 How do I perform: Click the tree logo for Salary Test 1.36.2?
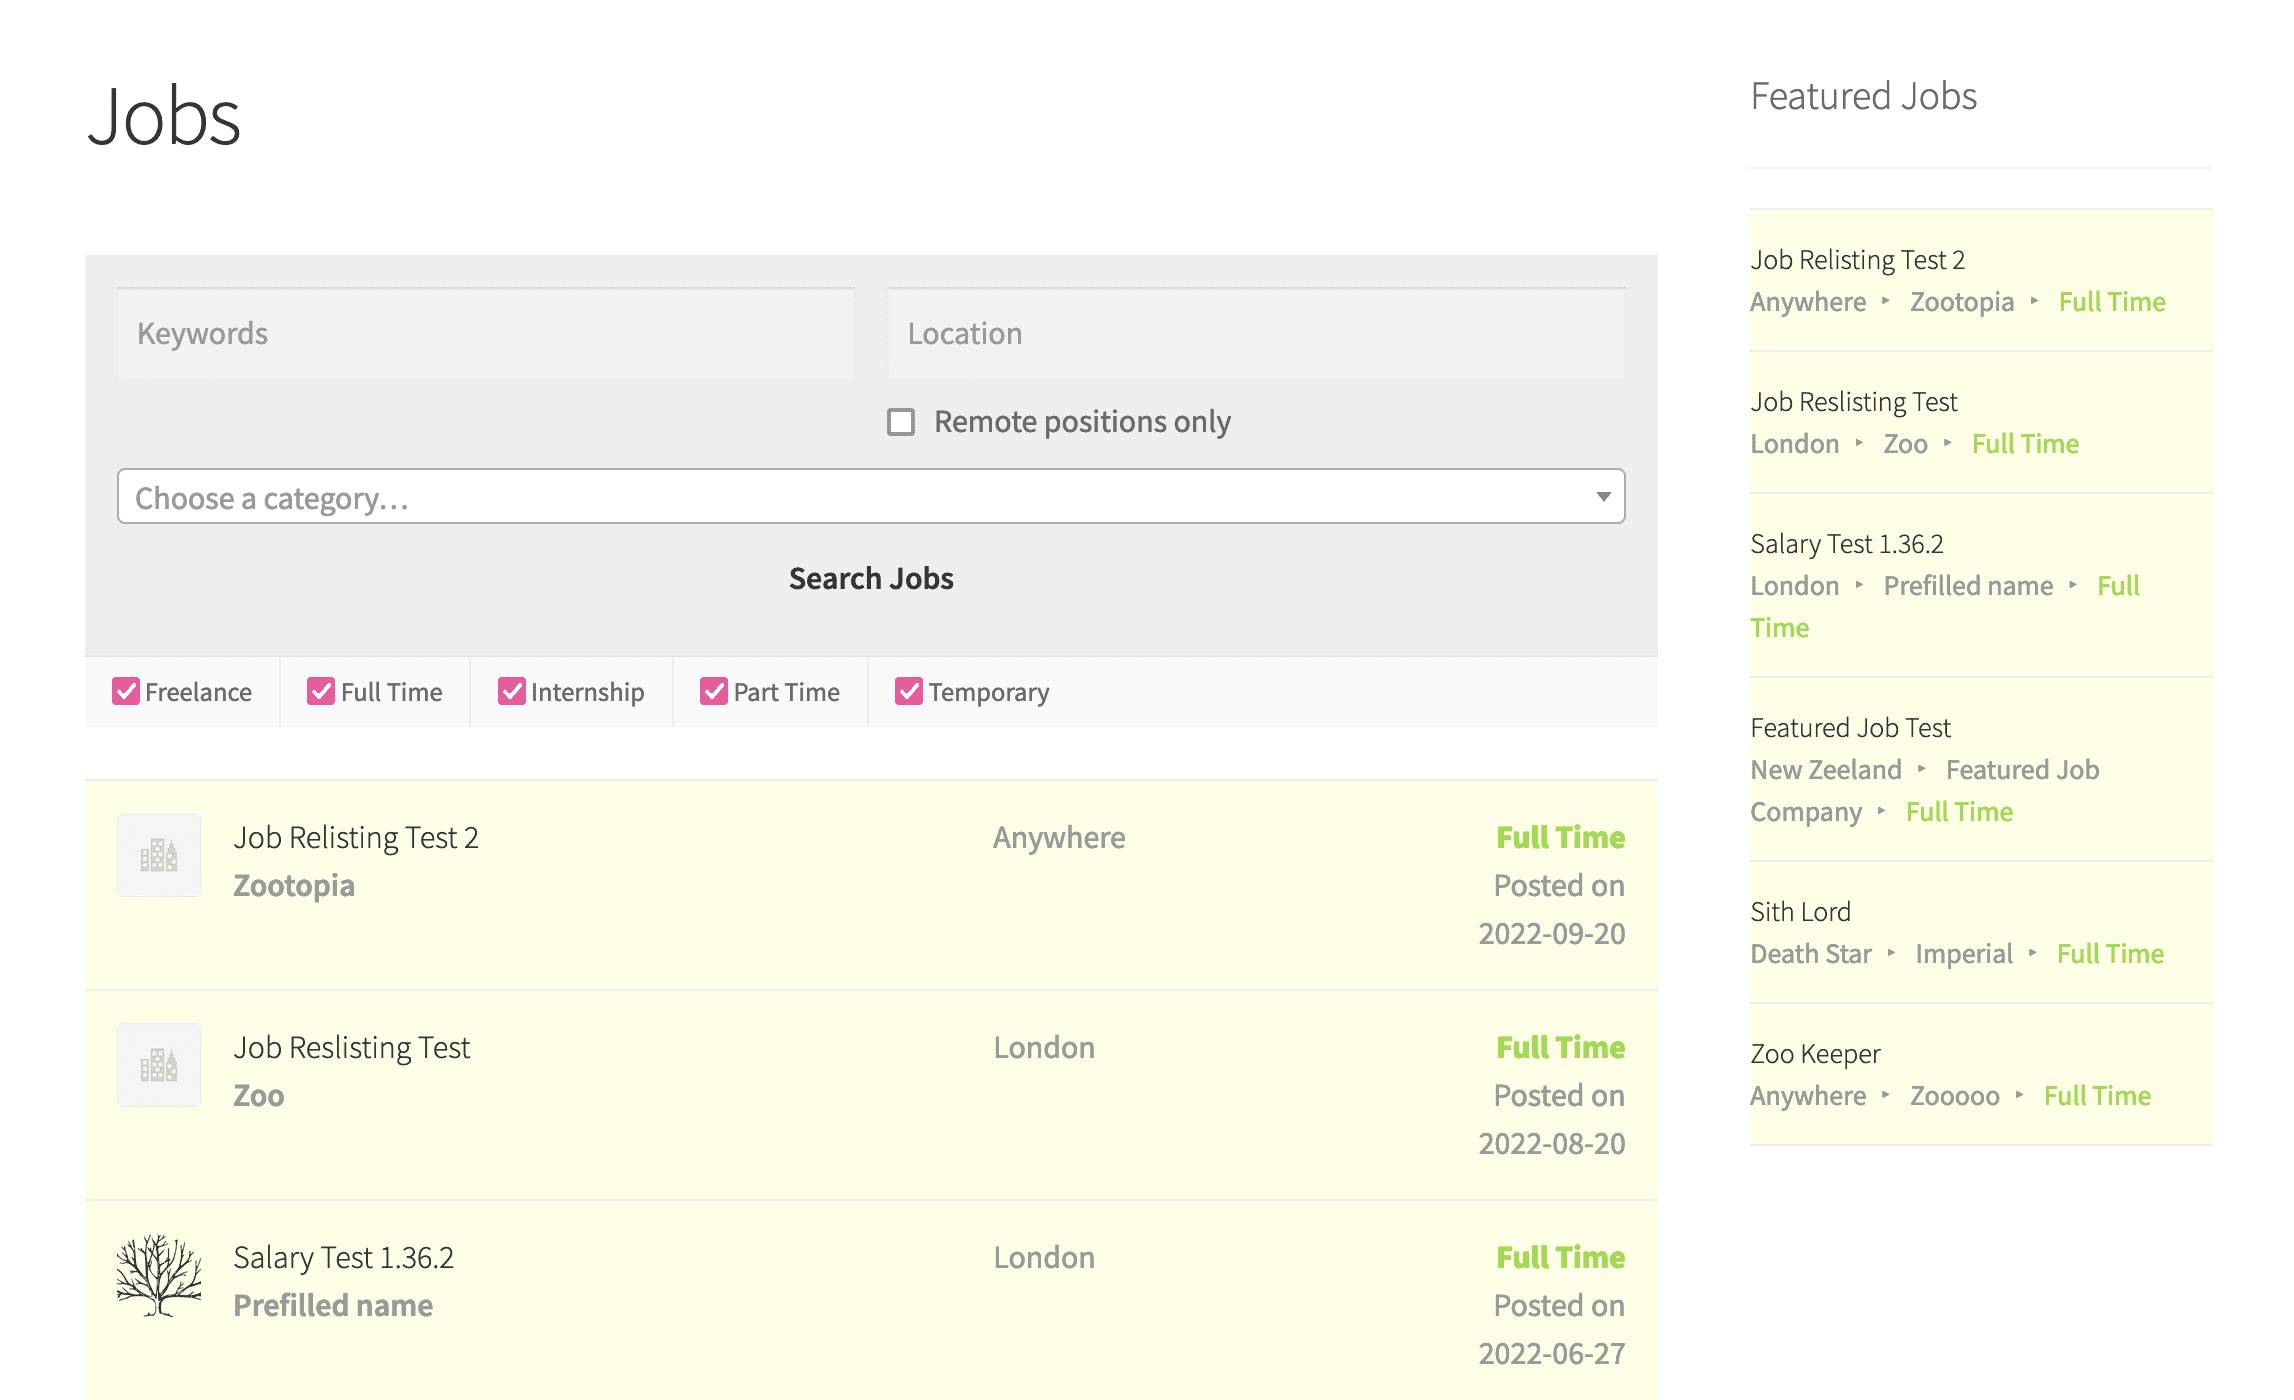point(159,1275)
